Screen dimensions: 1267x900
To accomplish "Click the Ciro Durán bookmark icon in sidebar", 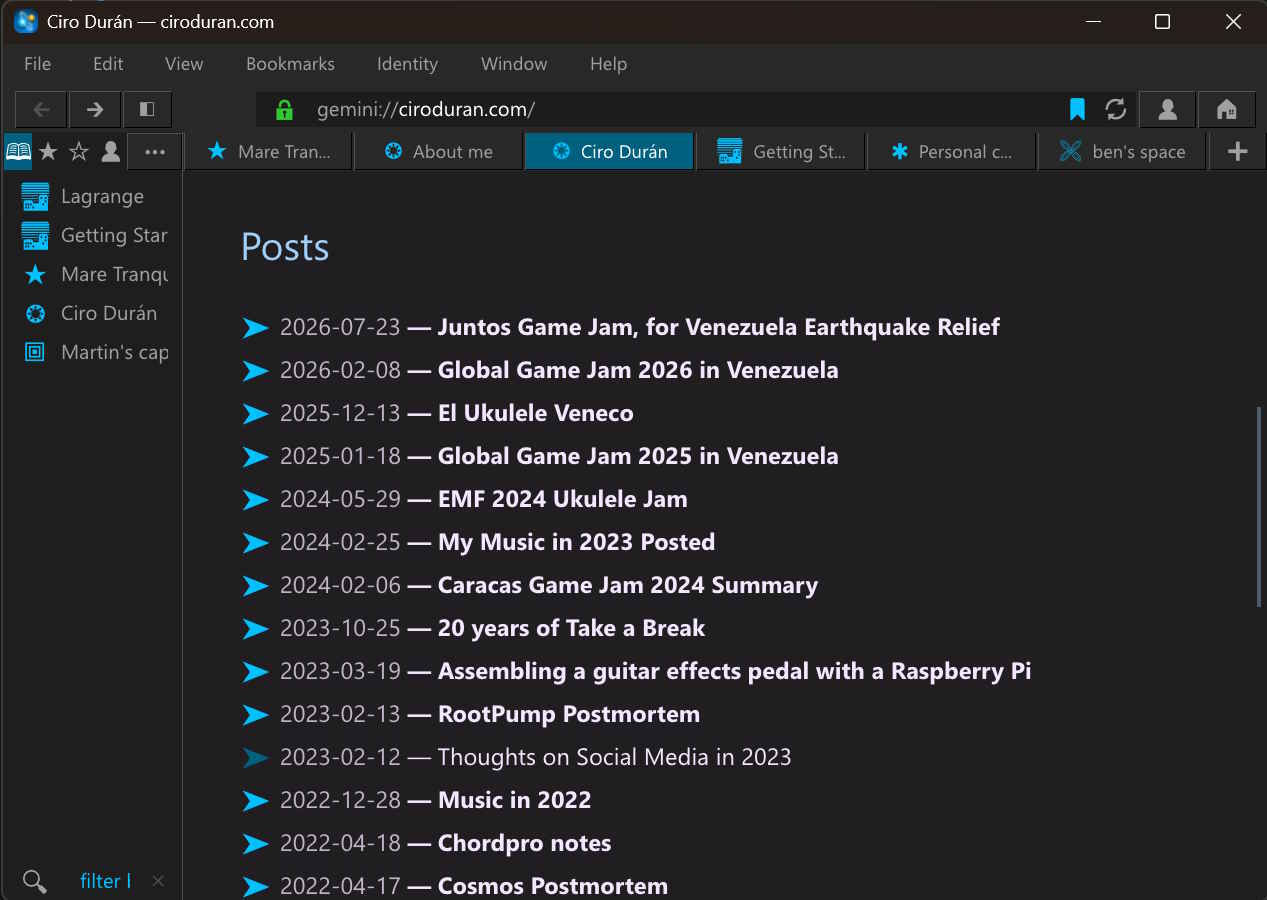I will [35, 313].
